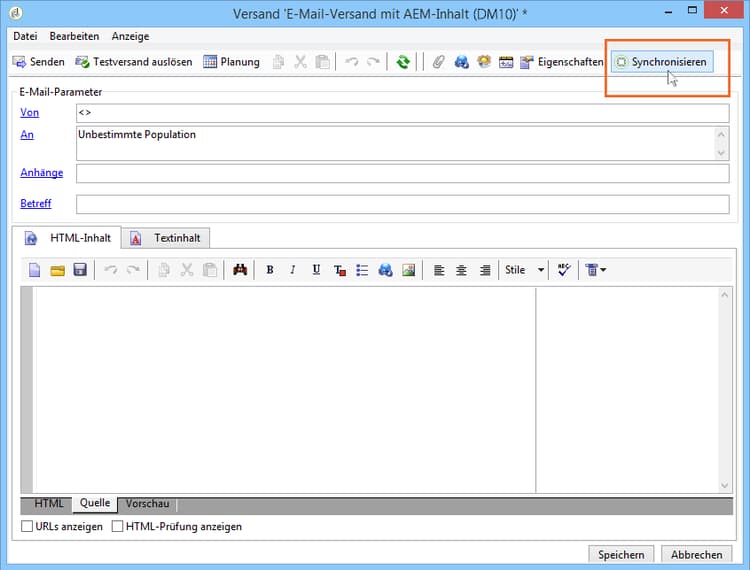Viewport: 750px width, 570px height.
Task: Click the Anhänge link
Action: click(42, 173)
